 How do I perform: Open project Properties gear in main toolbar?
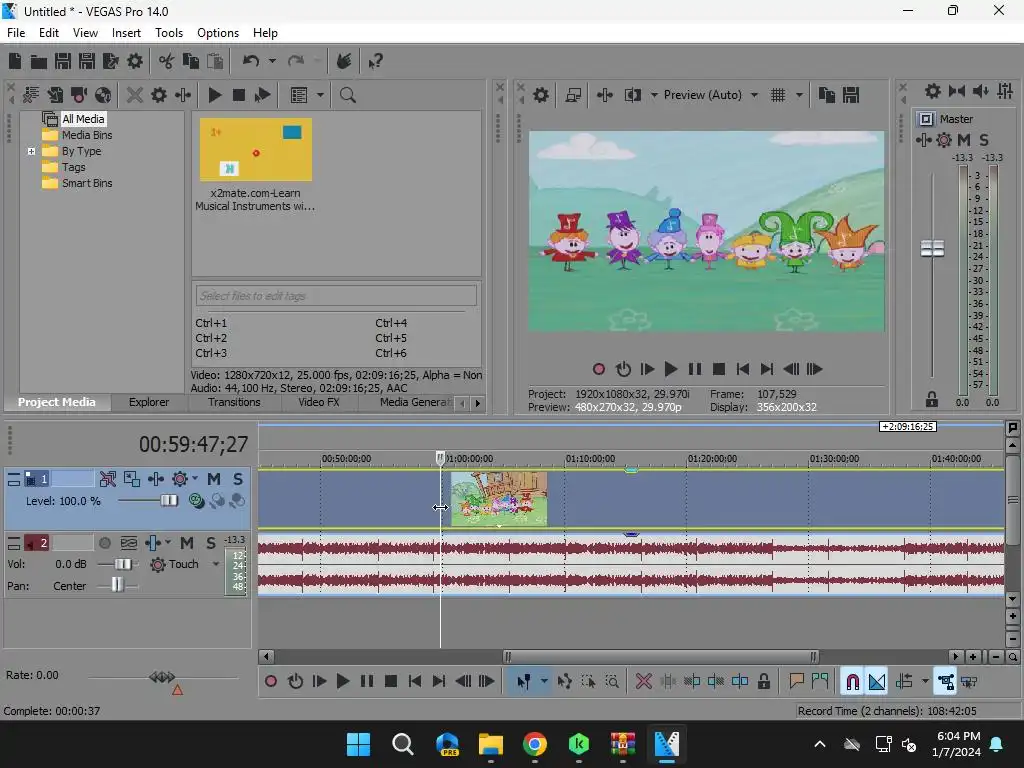pos(135,61)
